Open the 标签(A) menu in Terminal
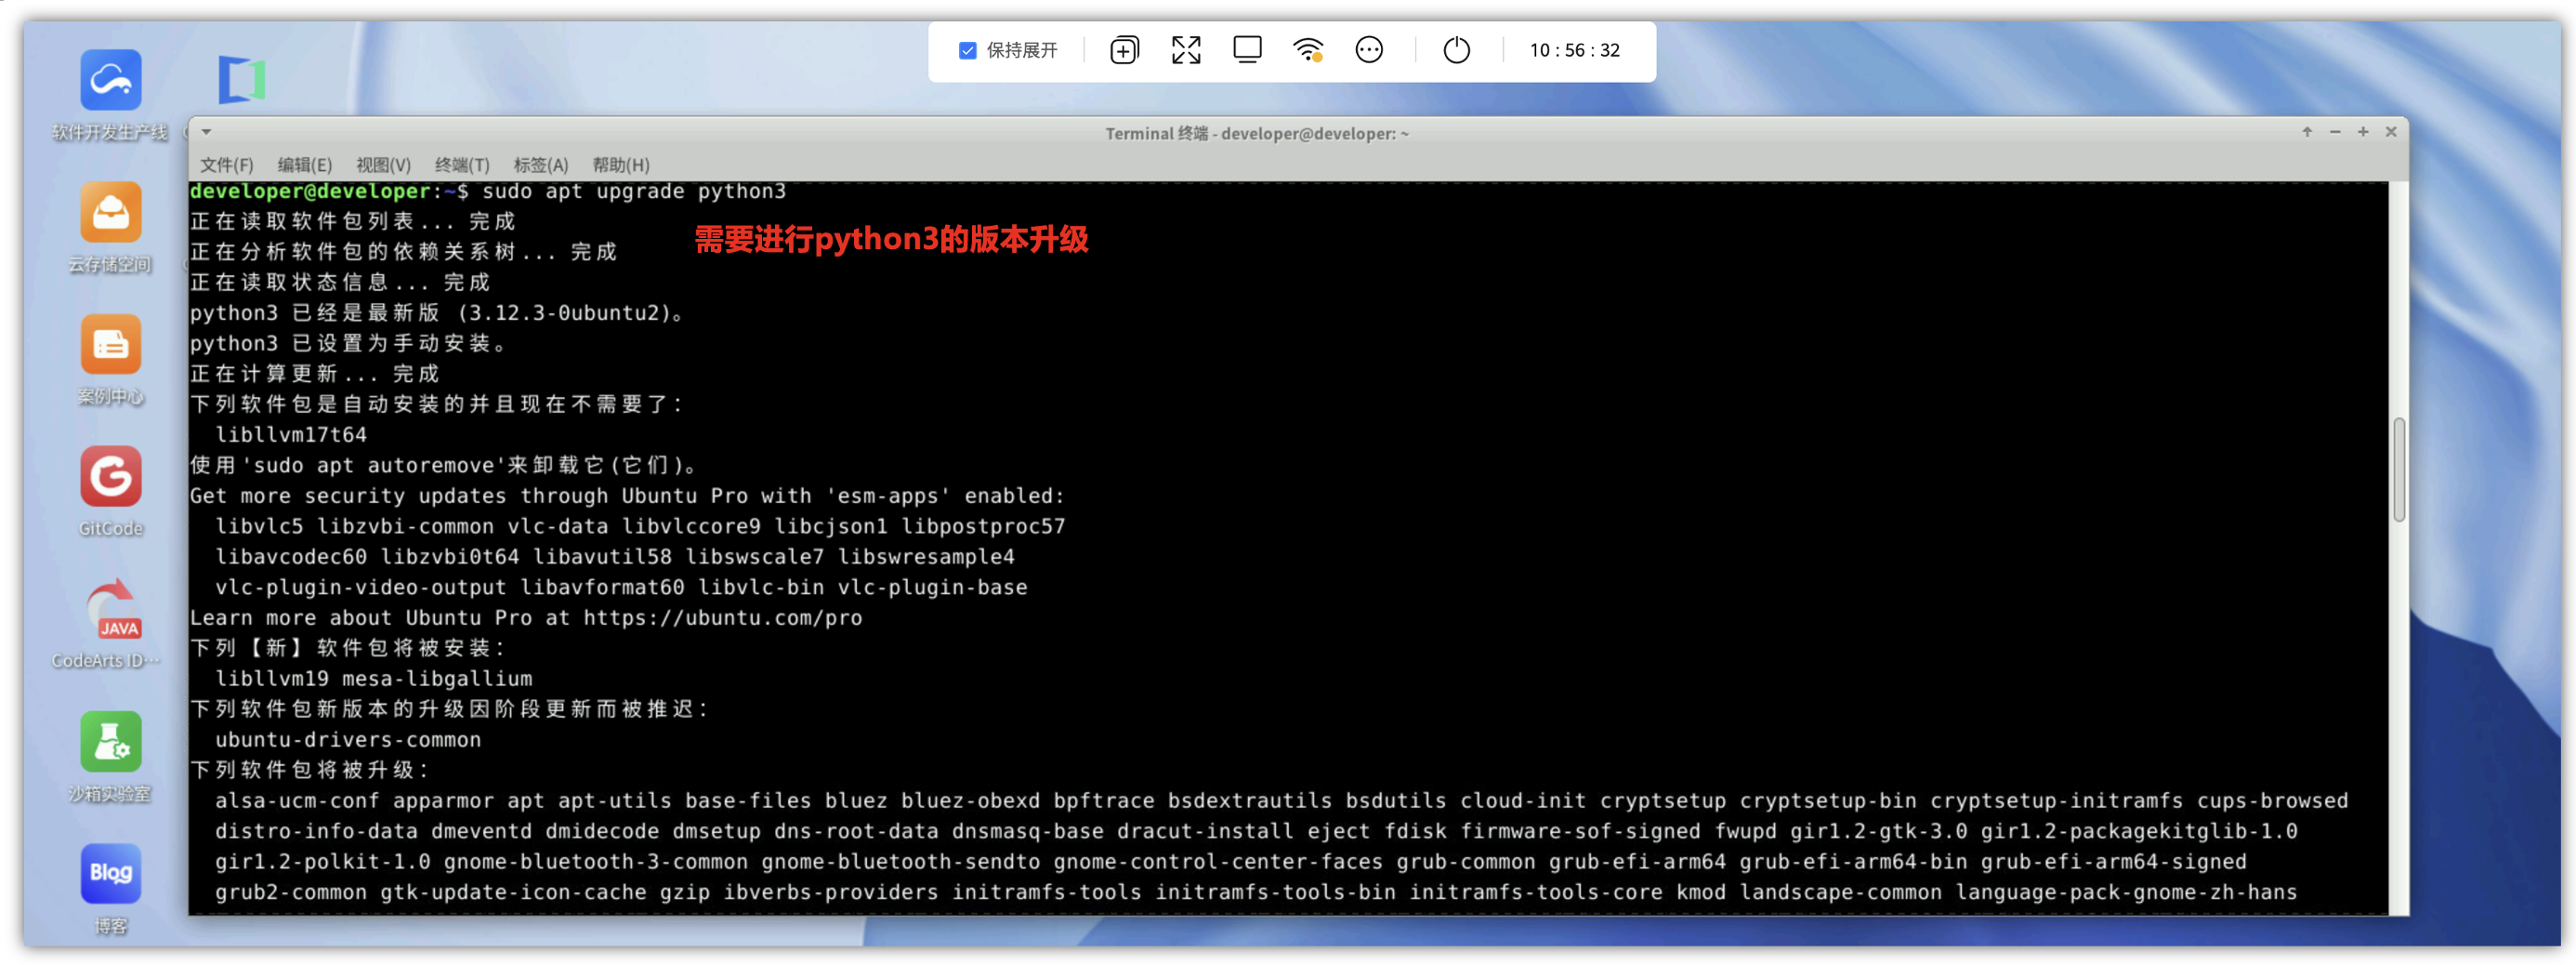2576x965 pixels. click(540, 165)
